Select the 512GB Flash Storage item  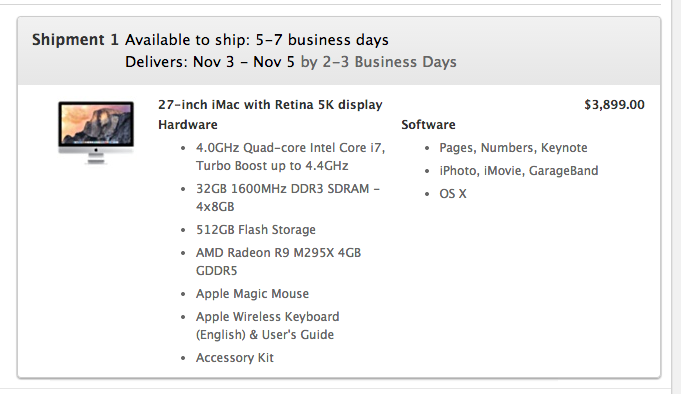(x=255, y=230)
